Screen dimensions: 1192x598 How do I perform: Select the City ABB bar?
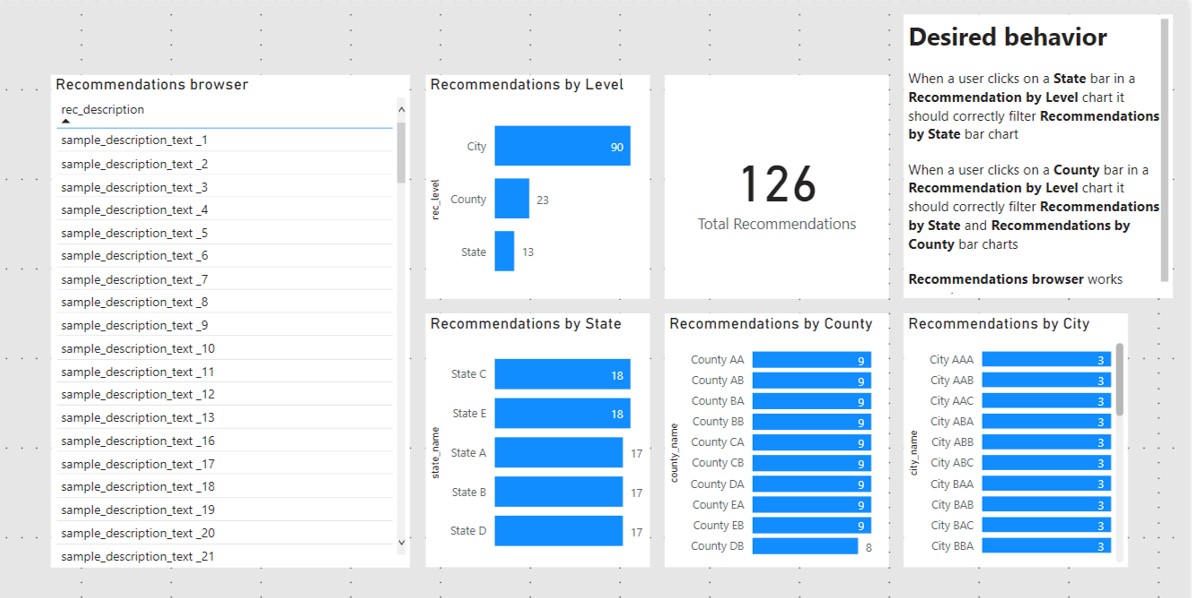pos(1046,441)
